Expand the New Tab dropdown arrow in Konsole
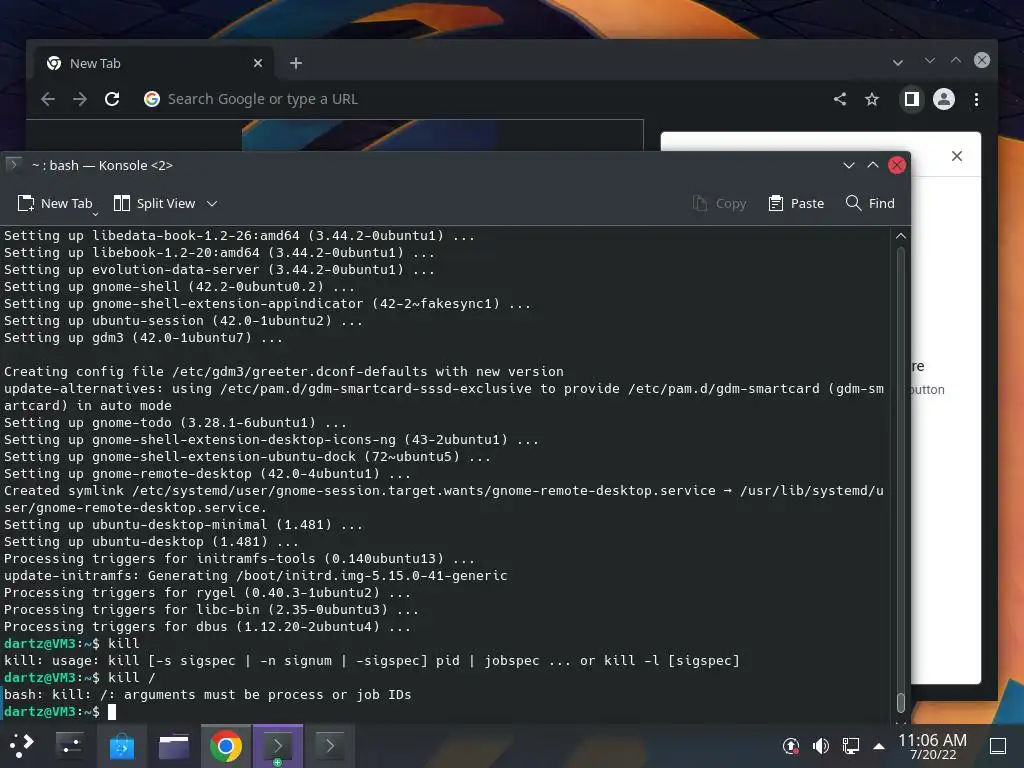The height and width of the screenshot is (768, 1024). pyautogui.click(x=95, y=213)
